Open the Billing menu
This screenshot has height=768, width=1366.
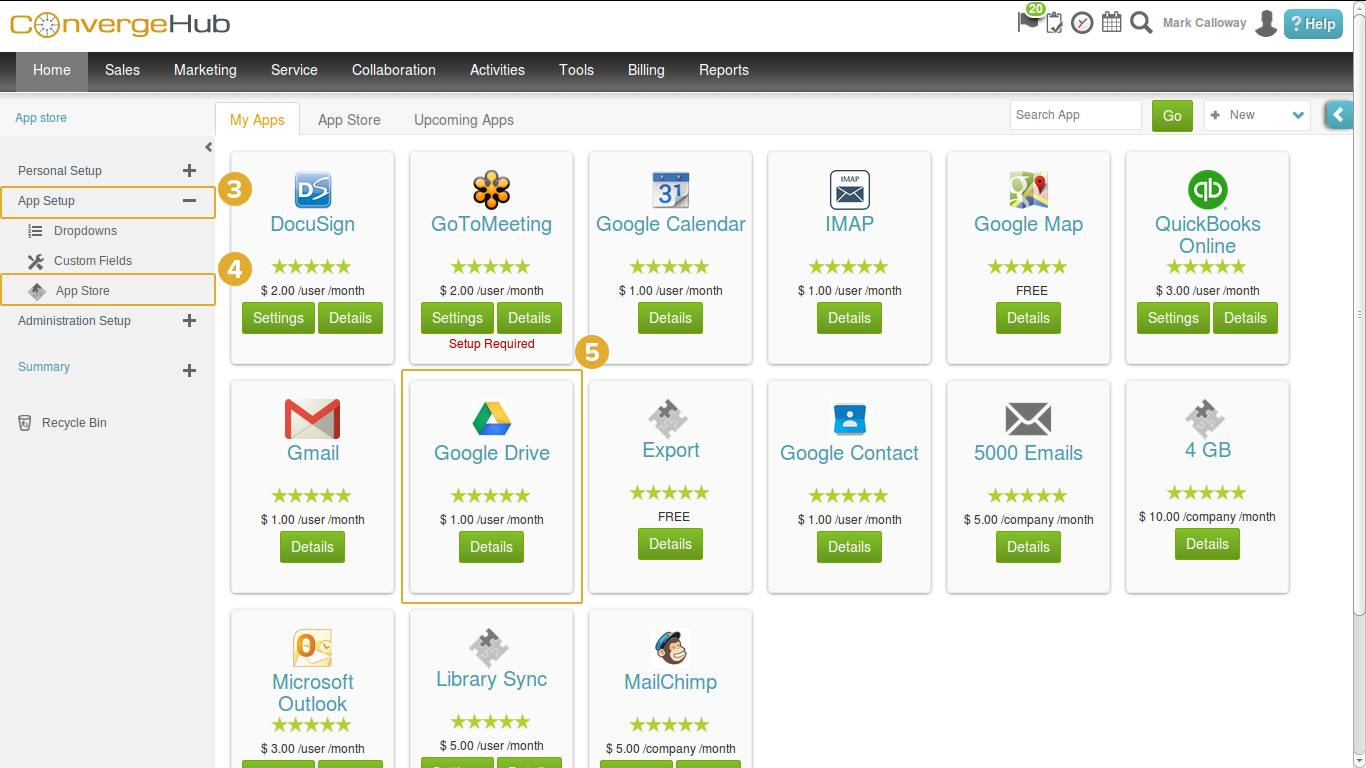(x=646, y=70)
